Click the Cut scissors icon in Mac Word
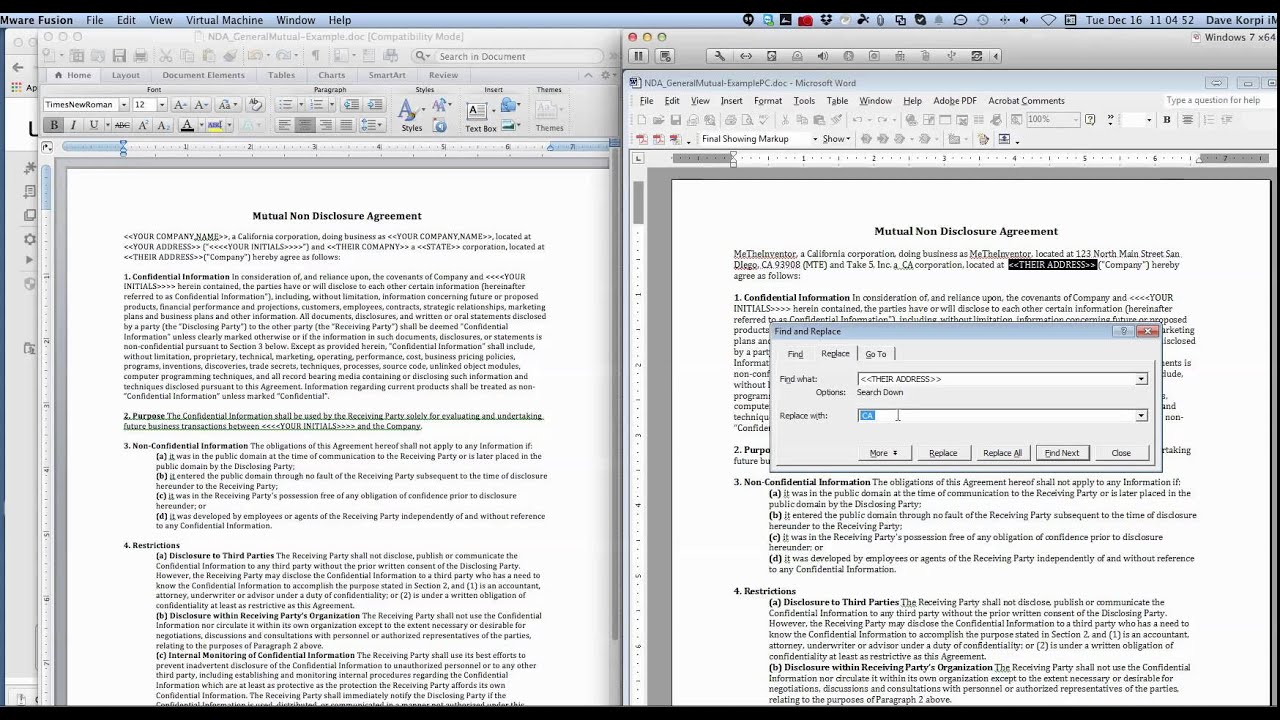This screenshot has height=720, width=1280. coord(167,56)
